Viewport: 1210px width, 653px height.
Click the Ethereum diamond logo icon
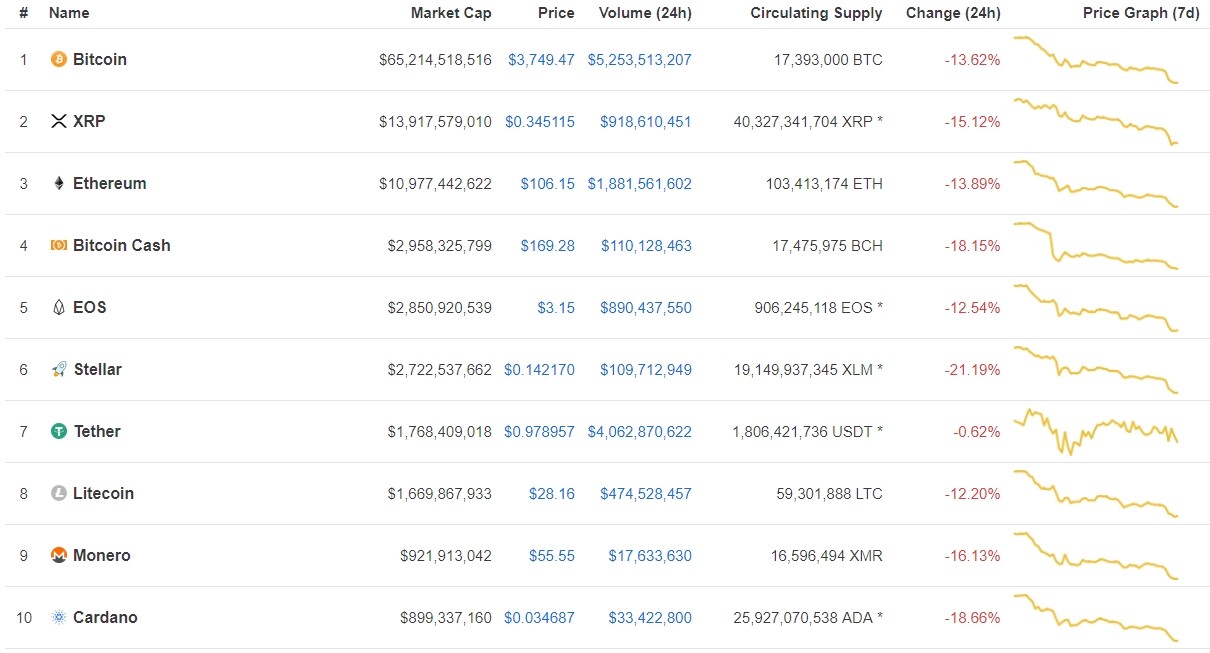tap(59, 184)
